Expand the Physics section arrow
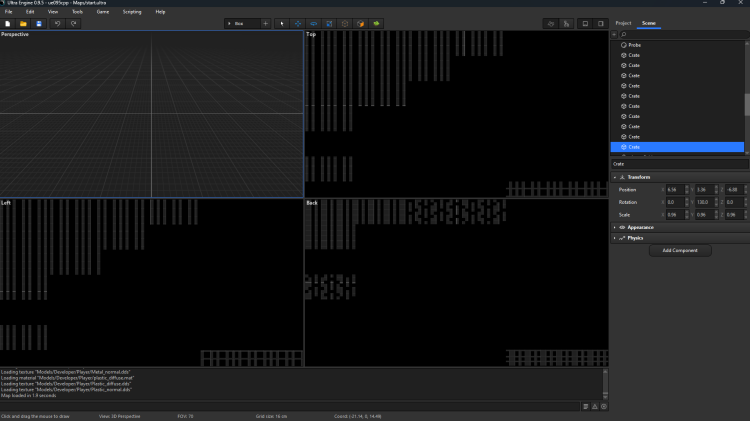 (x=615, y=238)
